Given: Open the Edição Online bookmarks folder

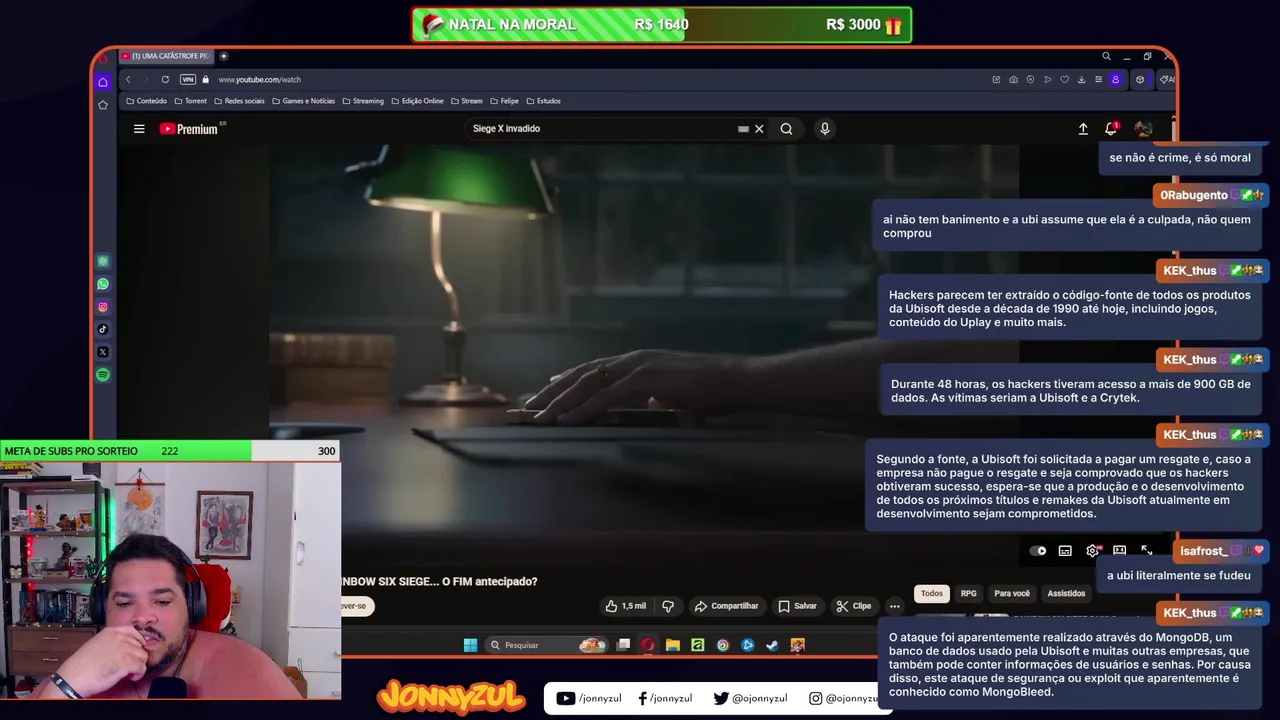Looking at the screenshot, I should click(417, 101).
